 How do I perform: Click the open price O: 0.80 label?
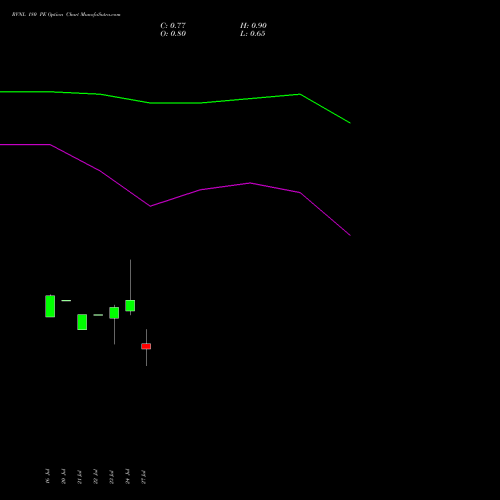(173, 34)
